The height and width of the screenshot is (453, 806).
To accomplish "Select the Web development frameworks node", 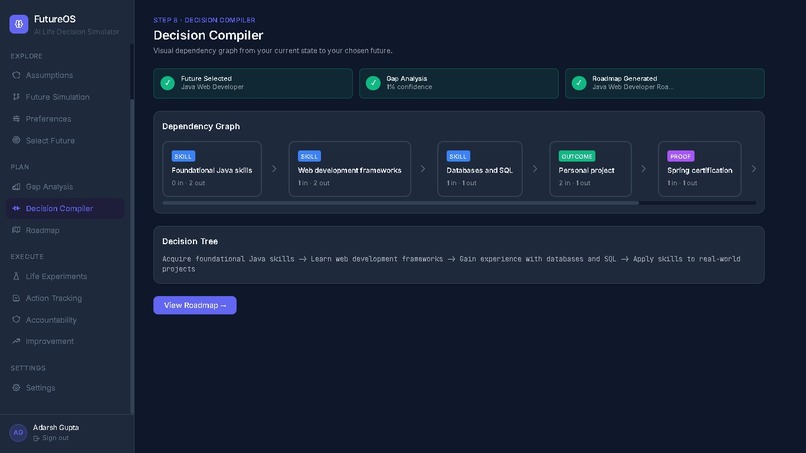I will click(350, 169).
